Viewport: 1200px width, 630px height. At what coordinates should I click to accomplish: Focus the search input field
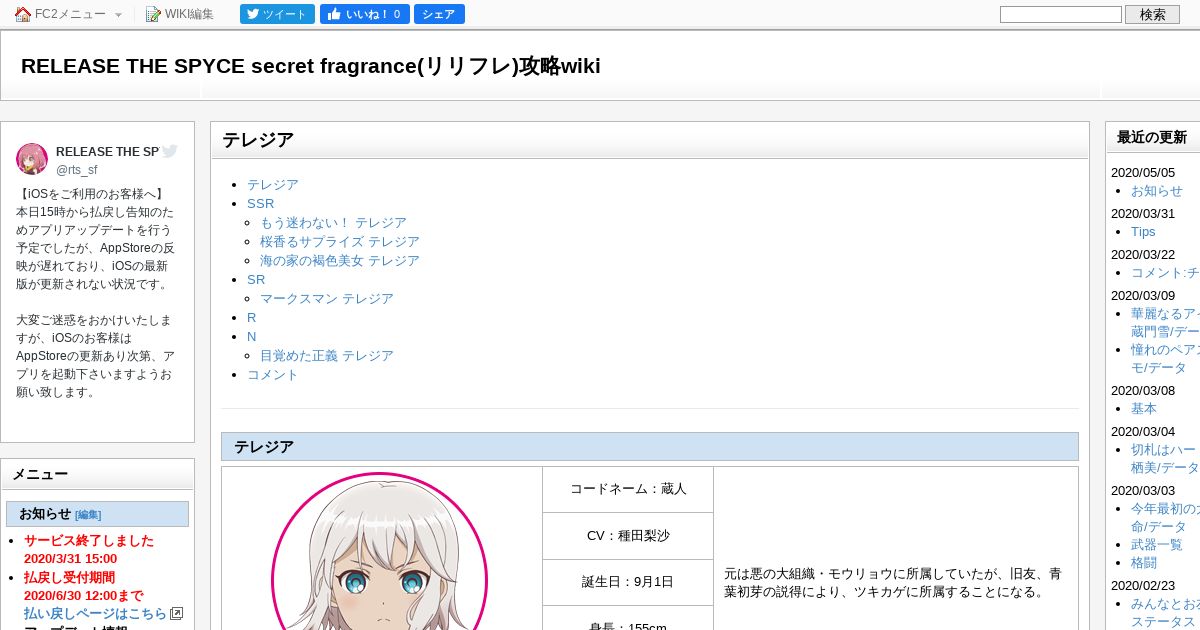pos(1061,14)
